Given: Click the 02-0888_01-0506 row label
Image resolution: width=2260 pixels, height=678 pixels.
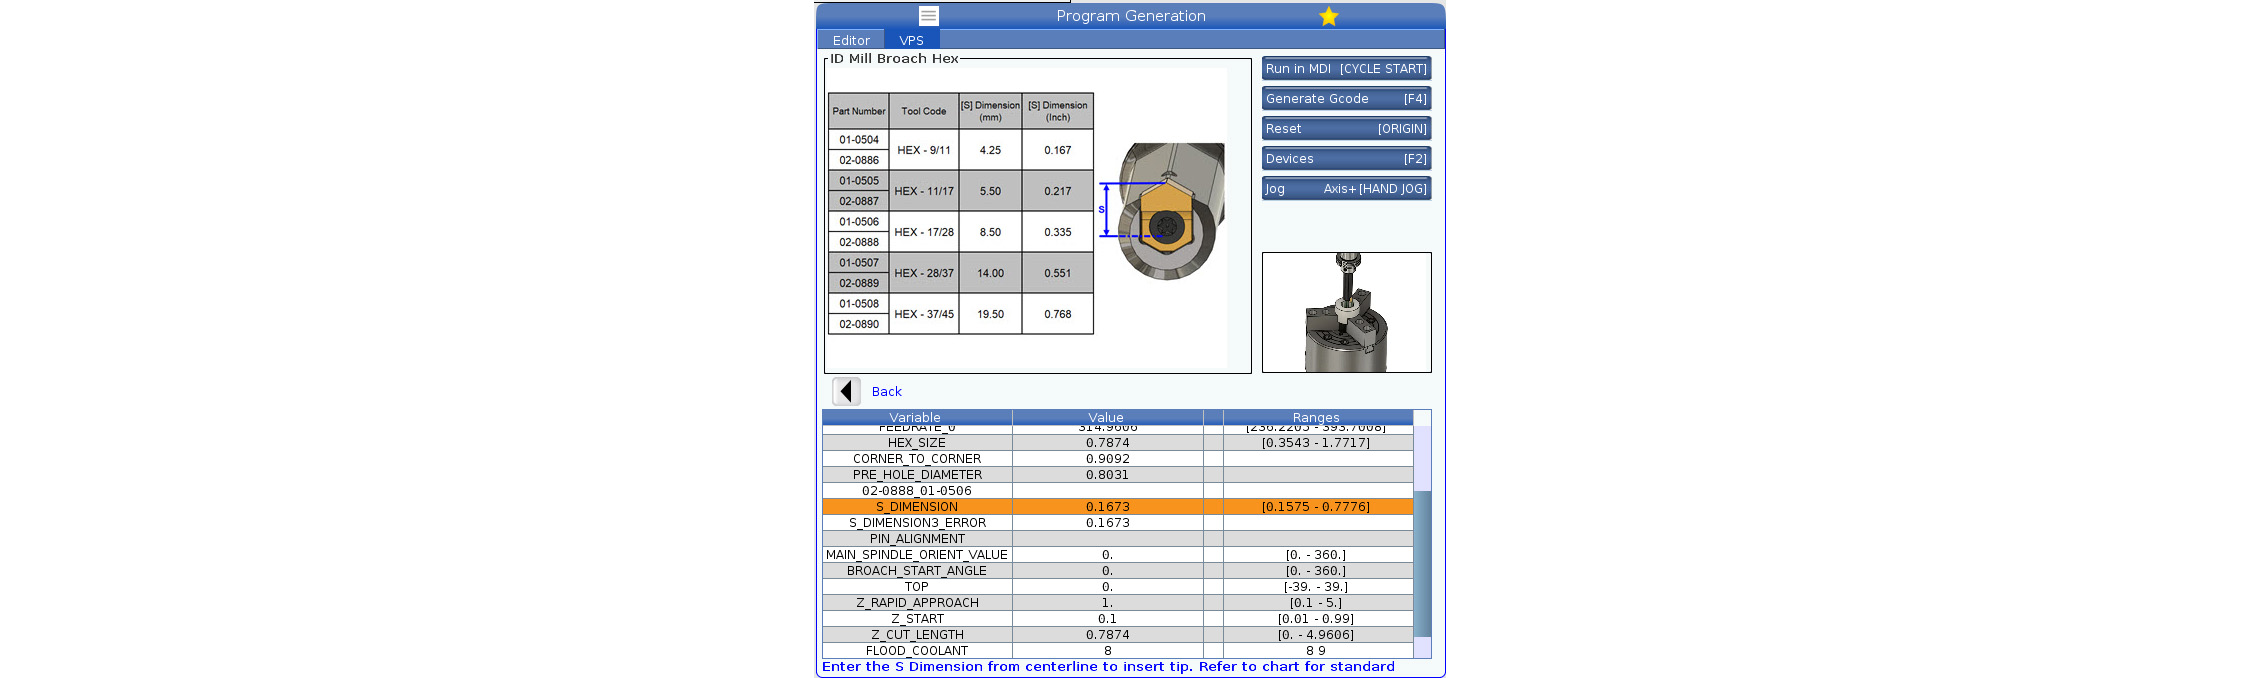Looking at the screenshot, I should [917, 490].
